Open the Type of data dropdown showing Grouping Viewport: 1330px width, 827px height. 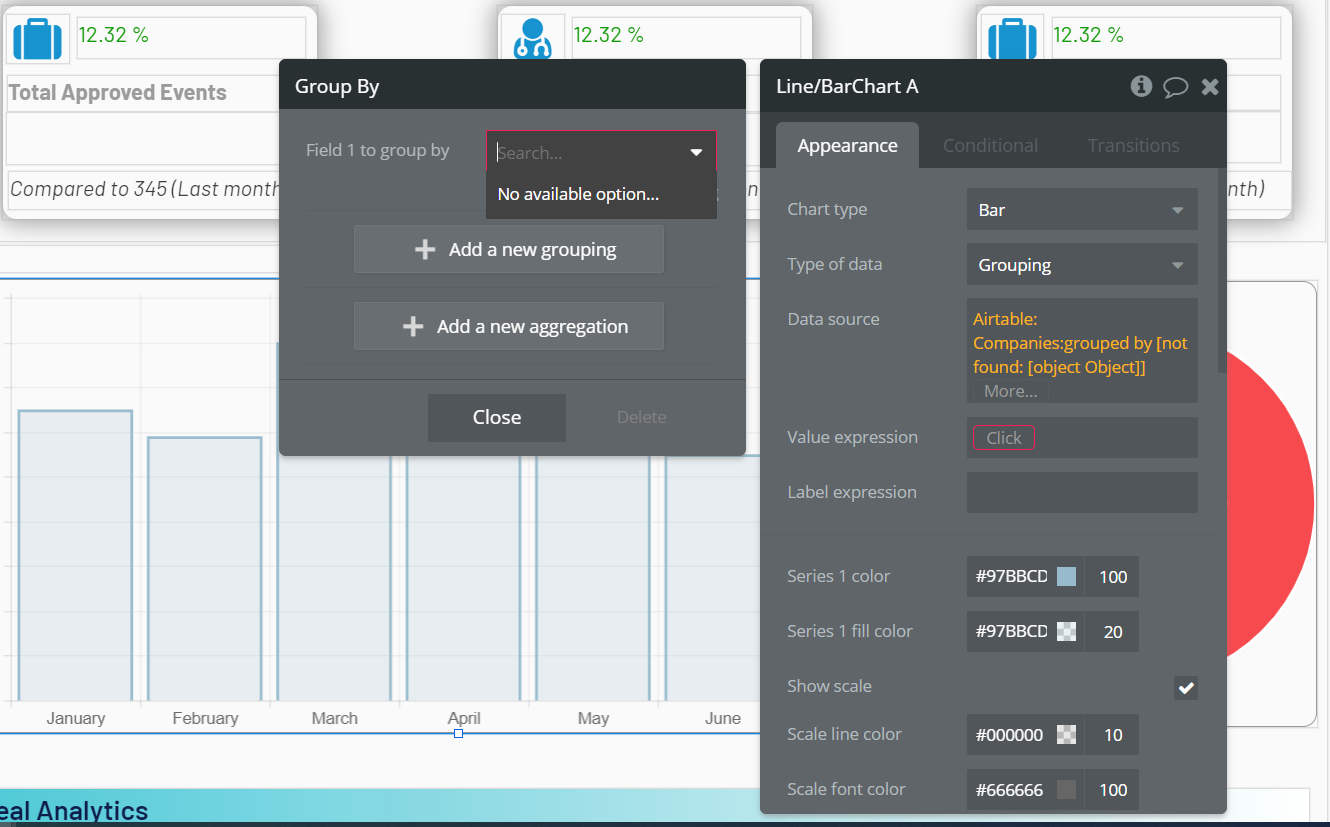coord(1082,265)
